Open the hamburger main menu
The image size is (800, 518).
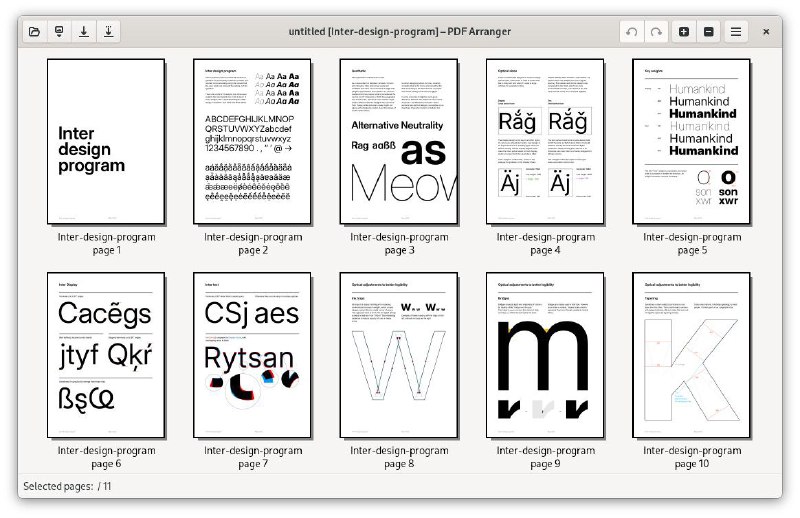click(736, 32)
